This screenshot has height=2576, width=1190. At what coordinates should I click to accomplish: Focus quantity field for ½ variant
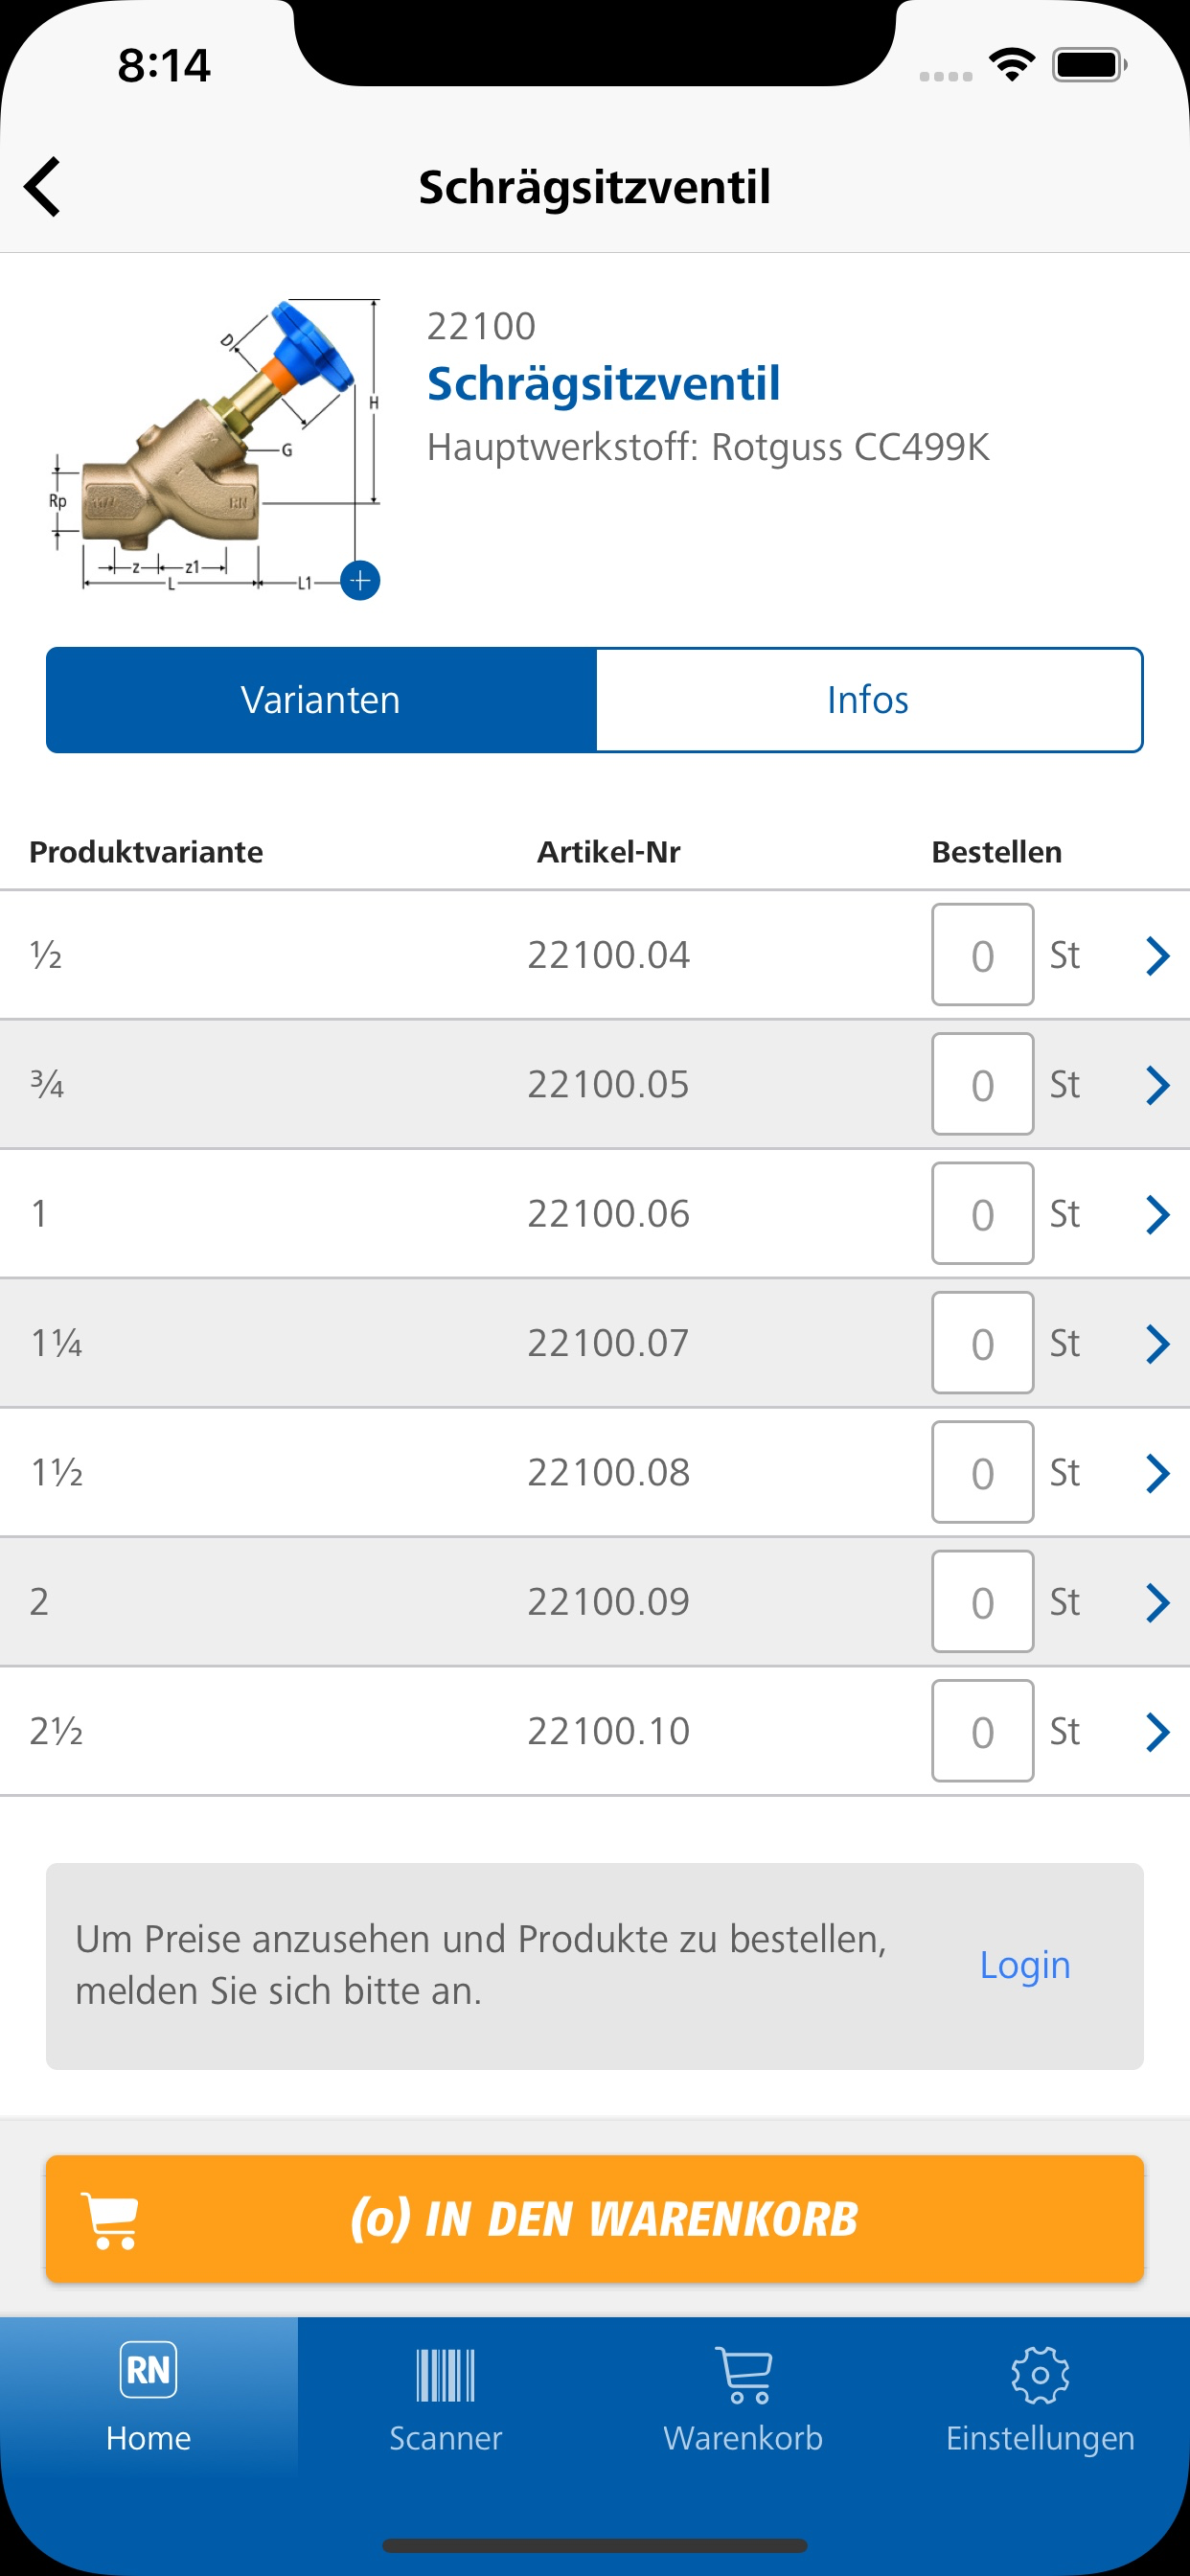982,955
